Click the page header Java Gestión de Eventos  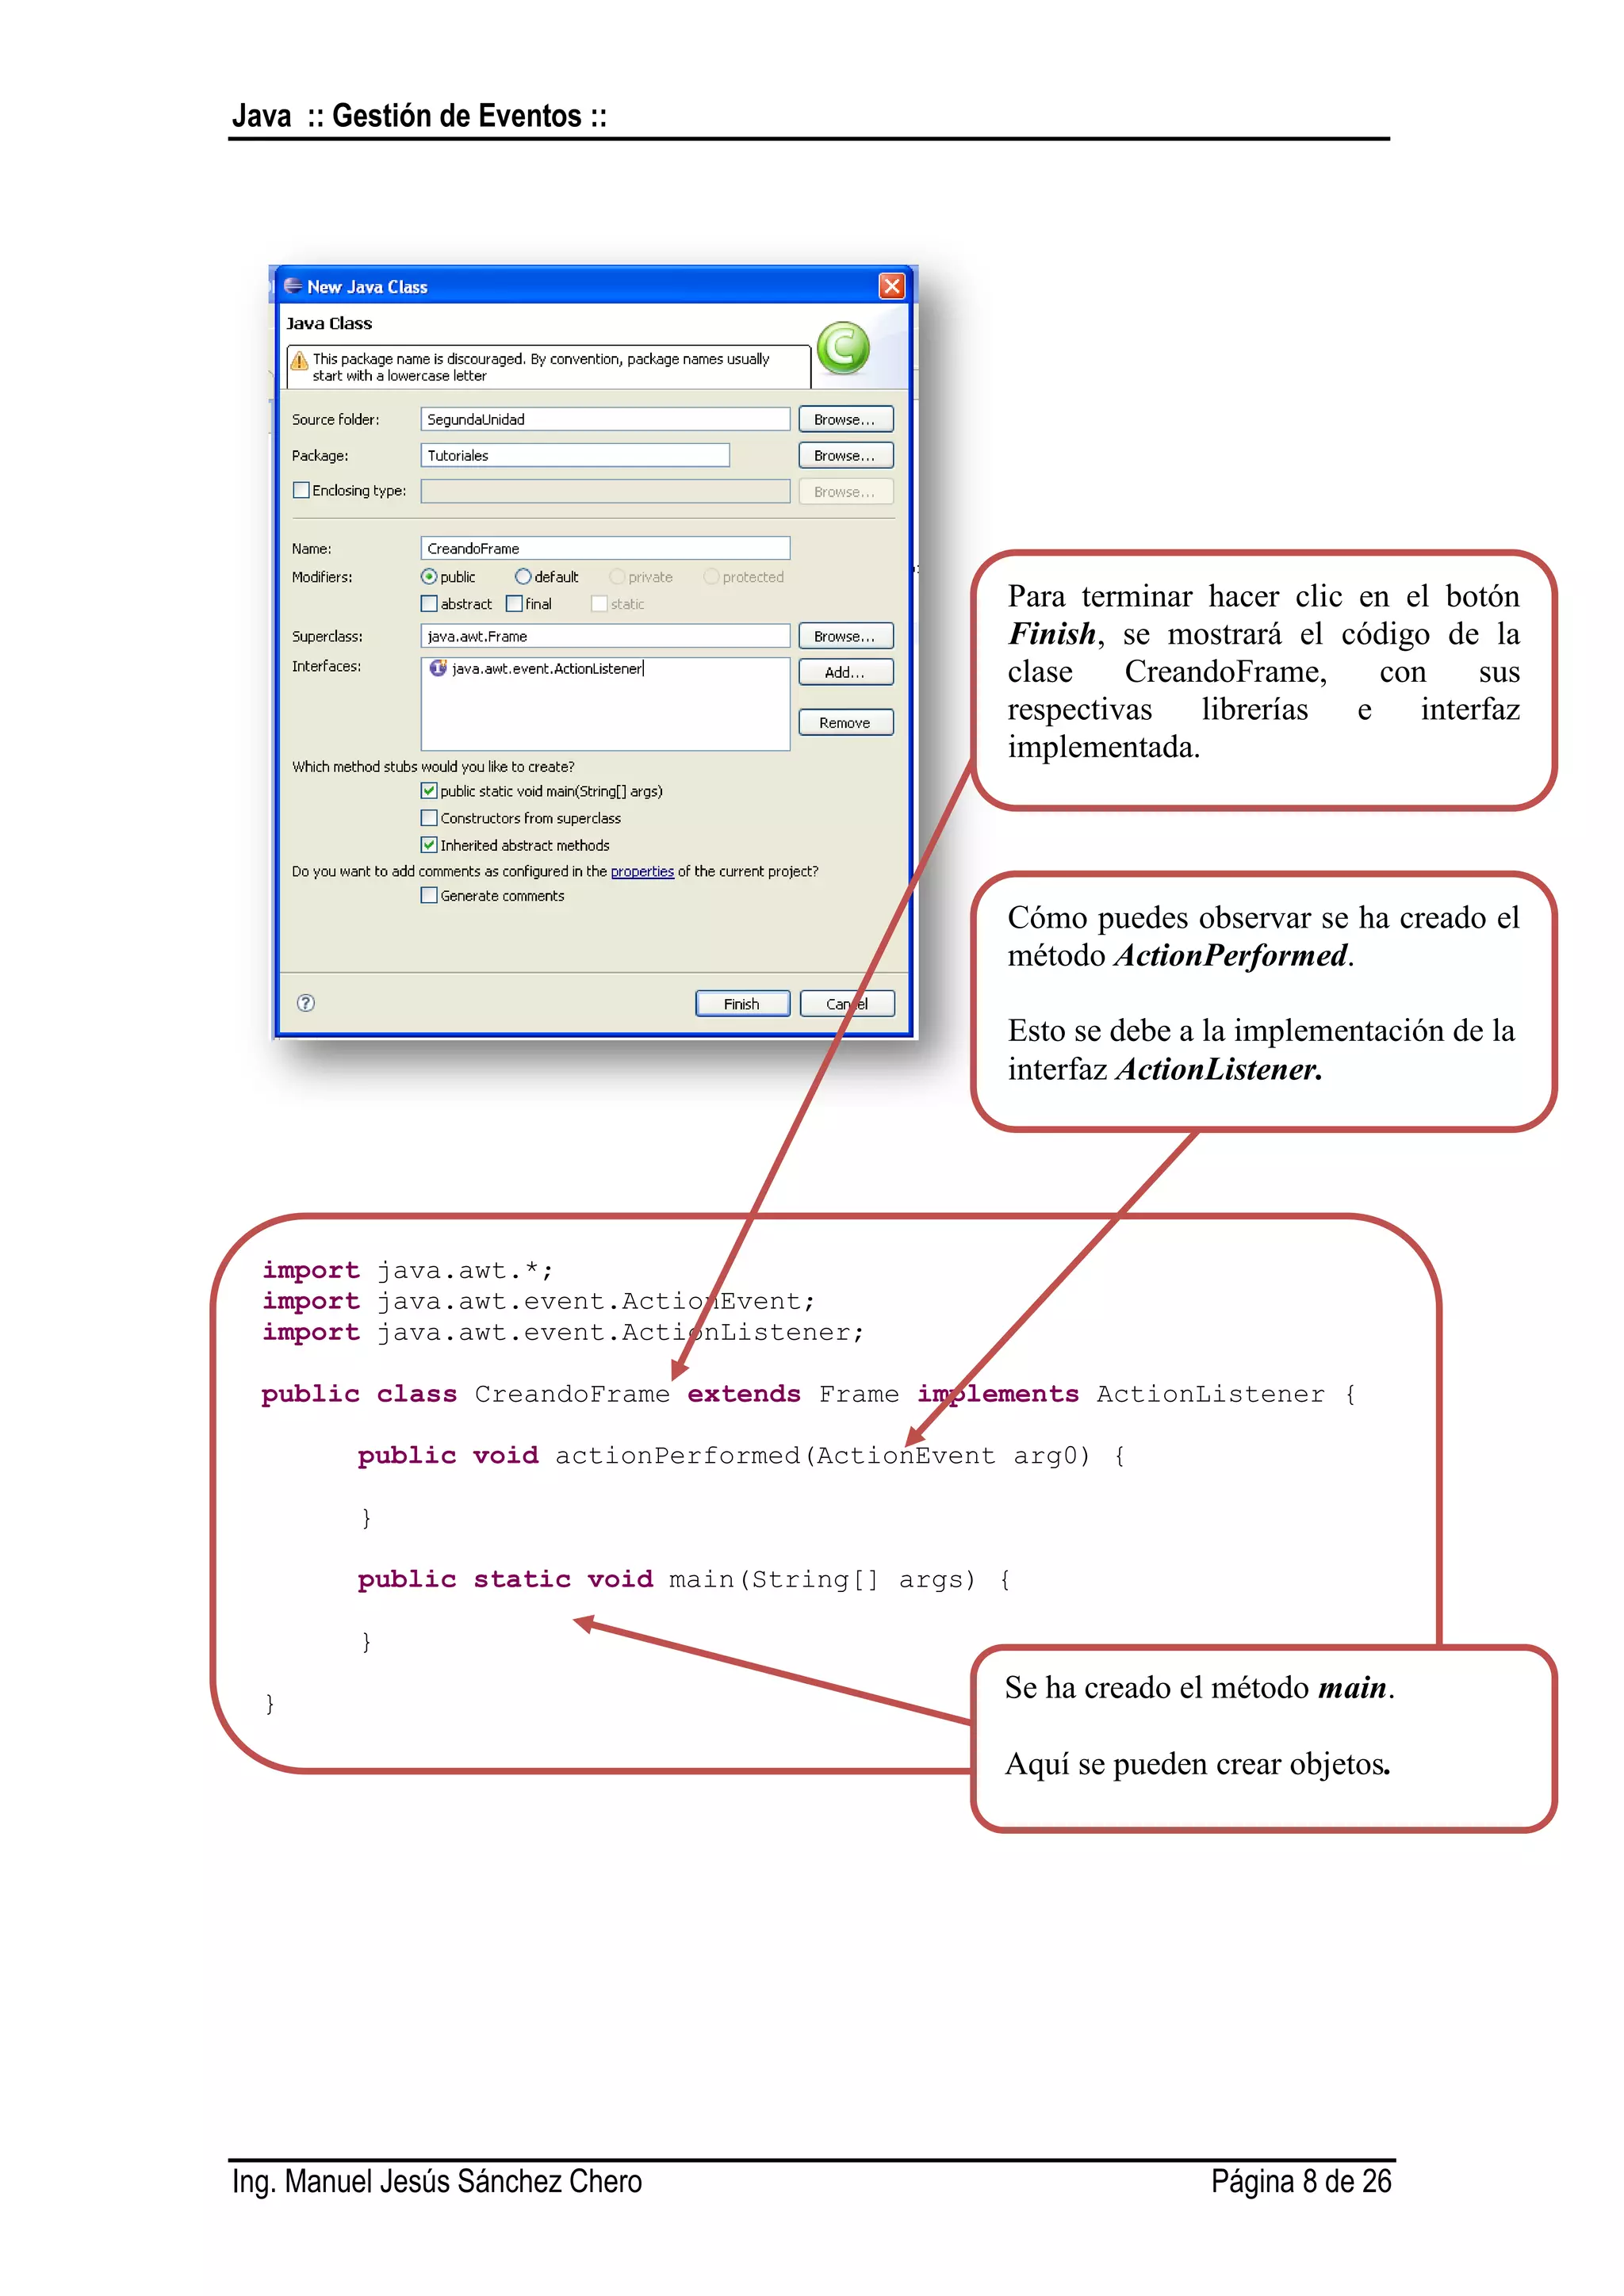coord(419,116)
